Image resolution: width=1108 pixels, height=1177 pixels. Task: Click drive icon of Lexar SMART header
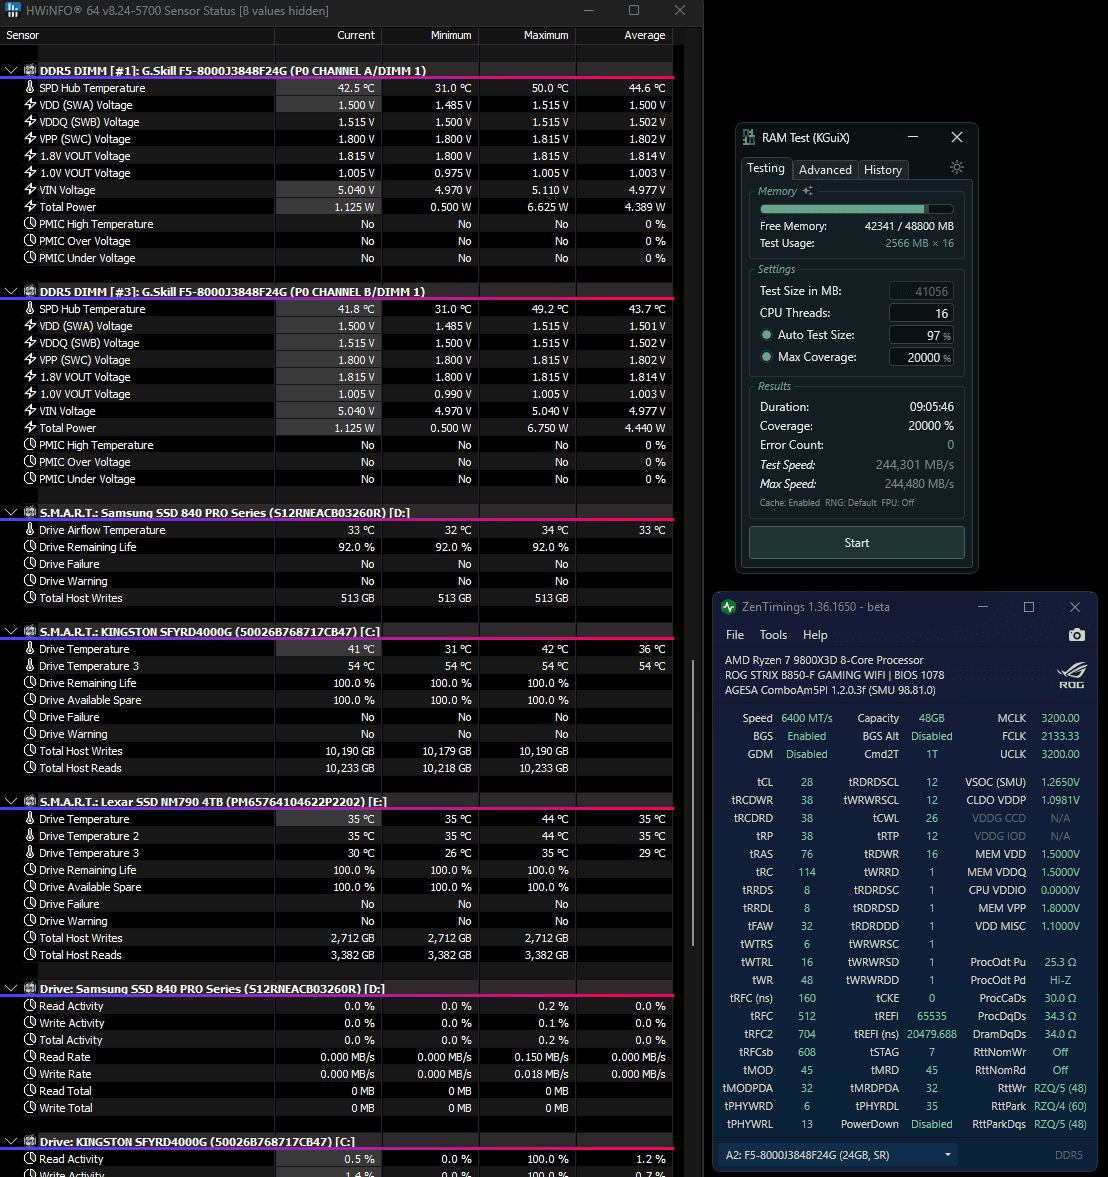[30, 801]
